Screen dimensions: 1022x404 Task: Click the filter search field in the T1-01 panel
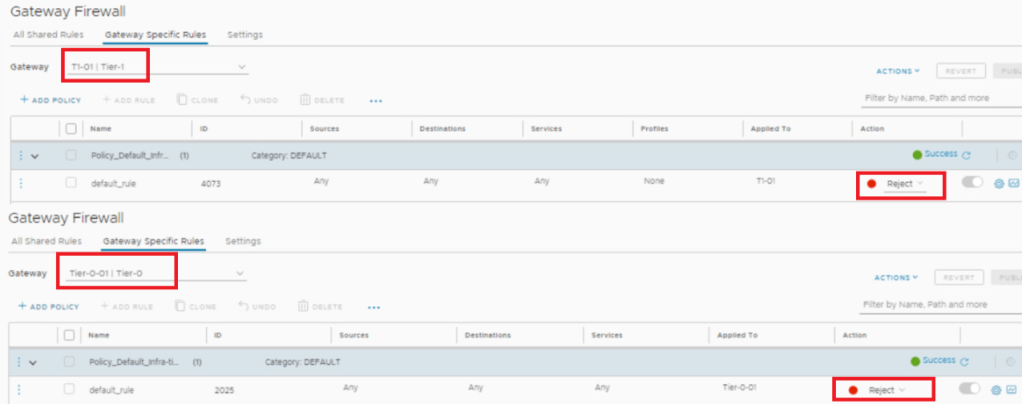tap(940, 98)
